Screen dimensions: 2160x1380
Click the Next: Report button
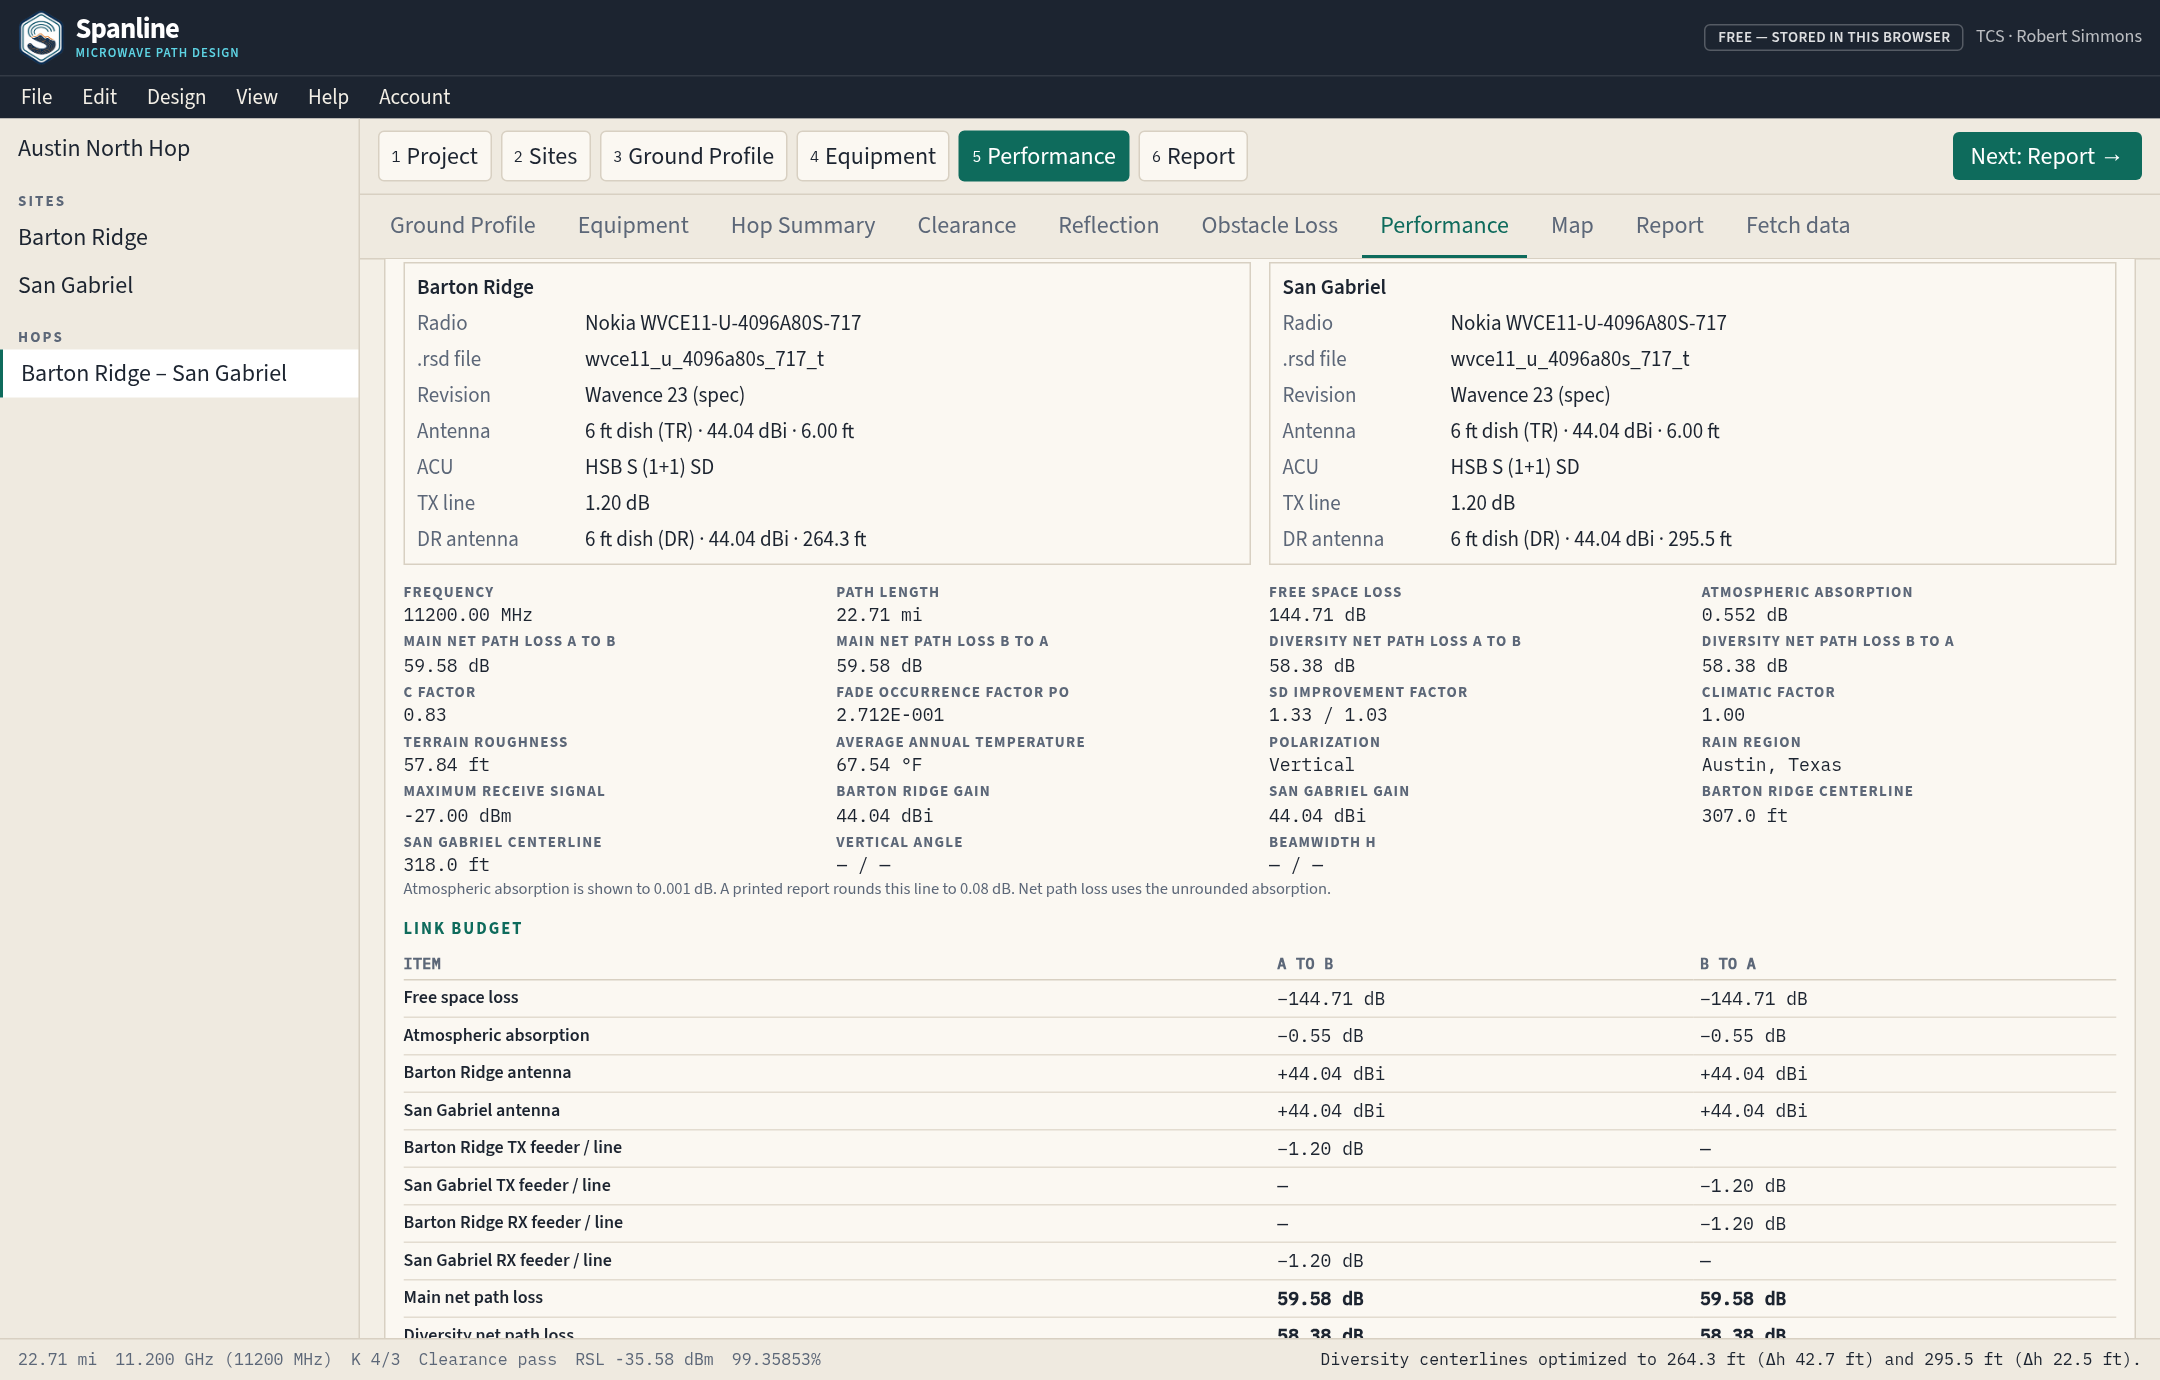click(2047, 156)
